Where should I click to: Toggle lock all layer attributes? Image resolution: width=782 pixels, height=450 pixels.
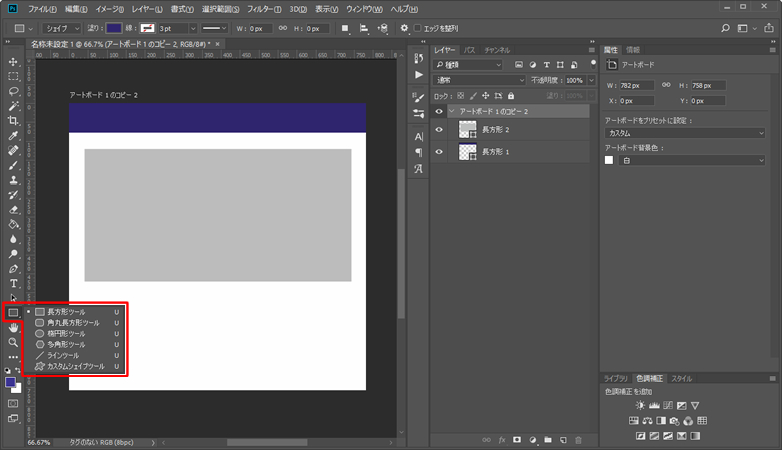(511, 96)
